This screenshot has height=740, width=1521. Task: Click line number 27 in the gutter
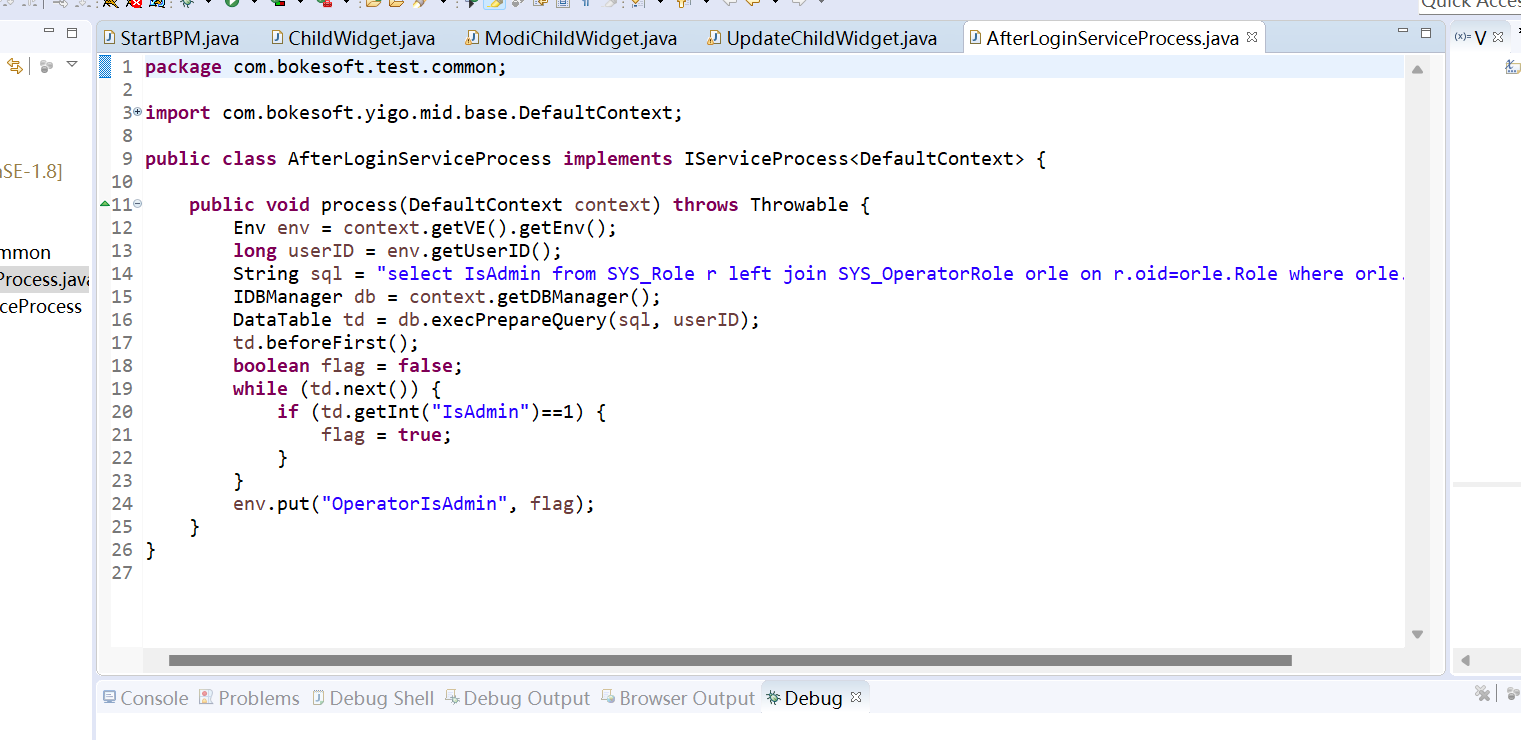click(x=122, y=572)
